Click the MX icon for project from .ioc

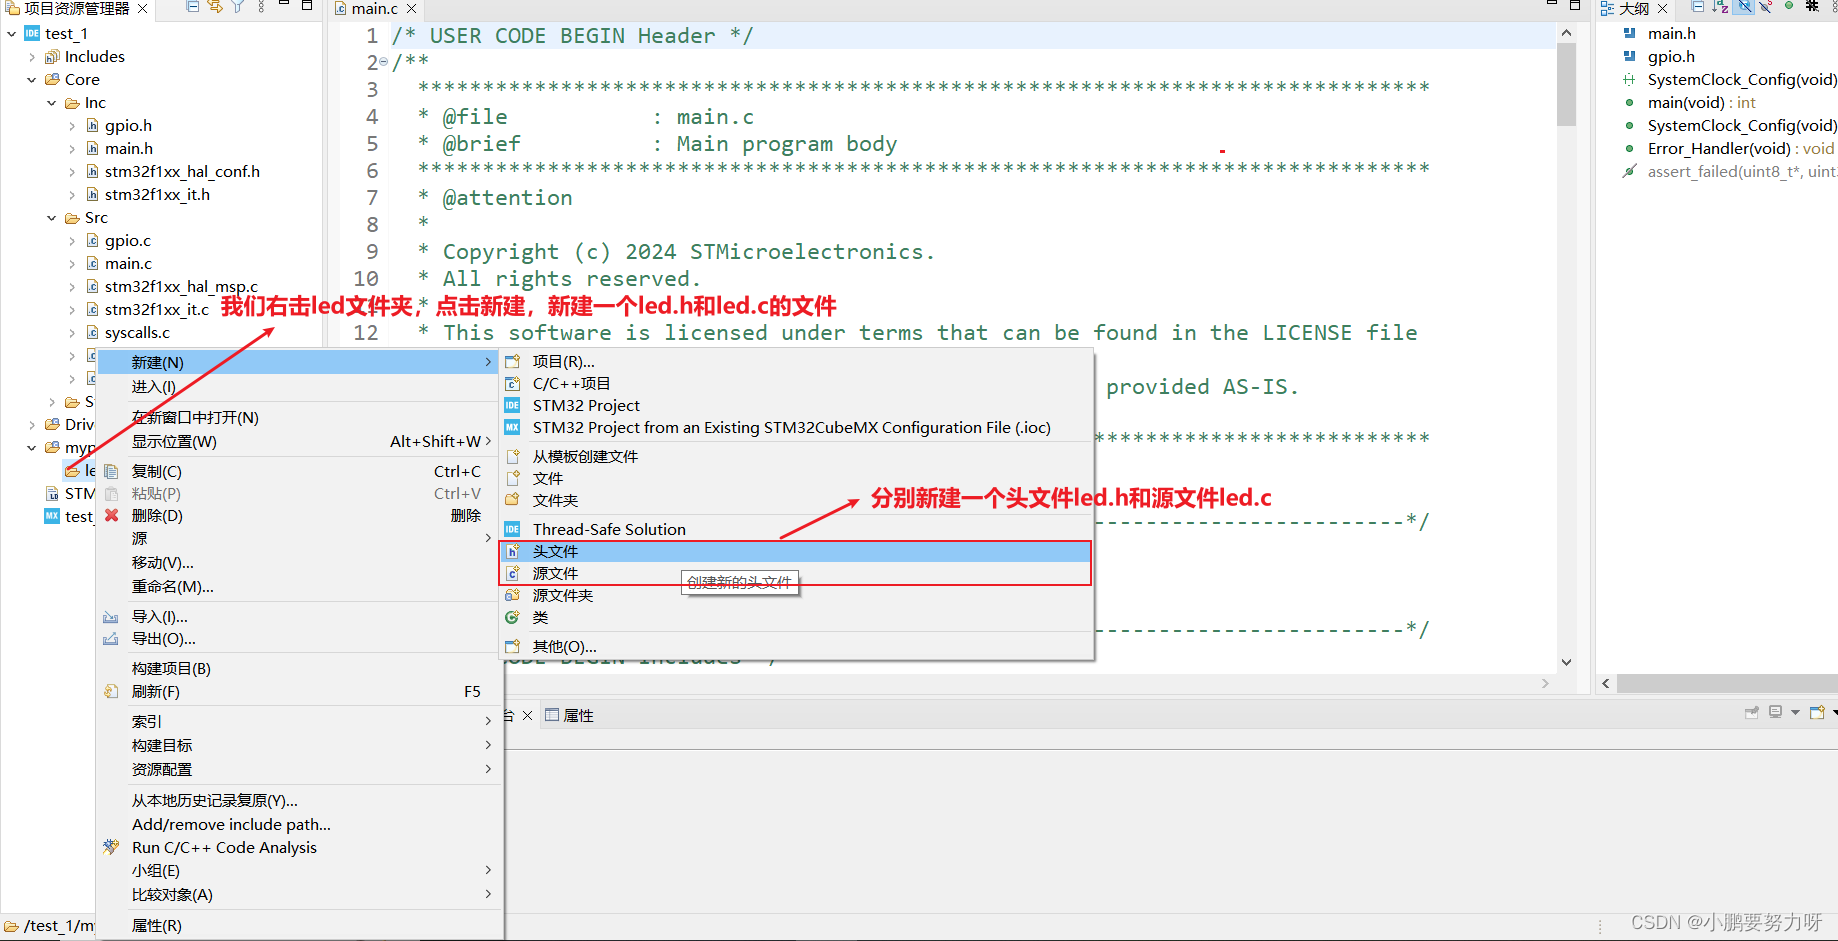coord(512,427)
